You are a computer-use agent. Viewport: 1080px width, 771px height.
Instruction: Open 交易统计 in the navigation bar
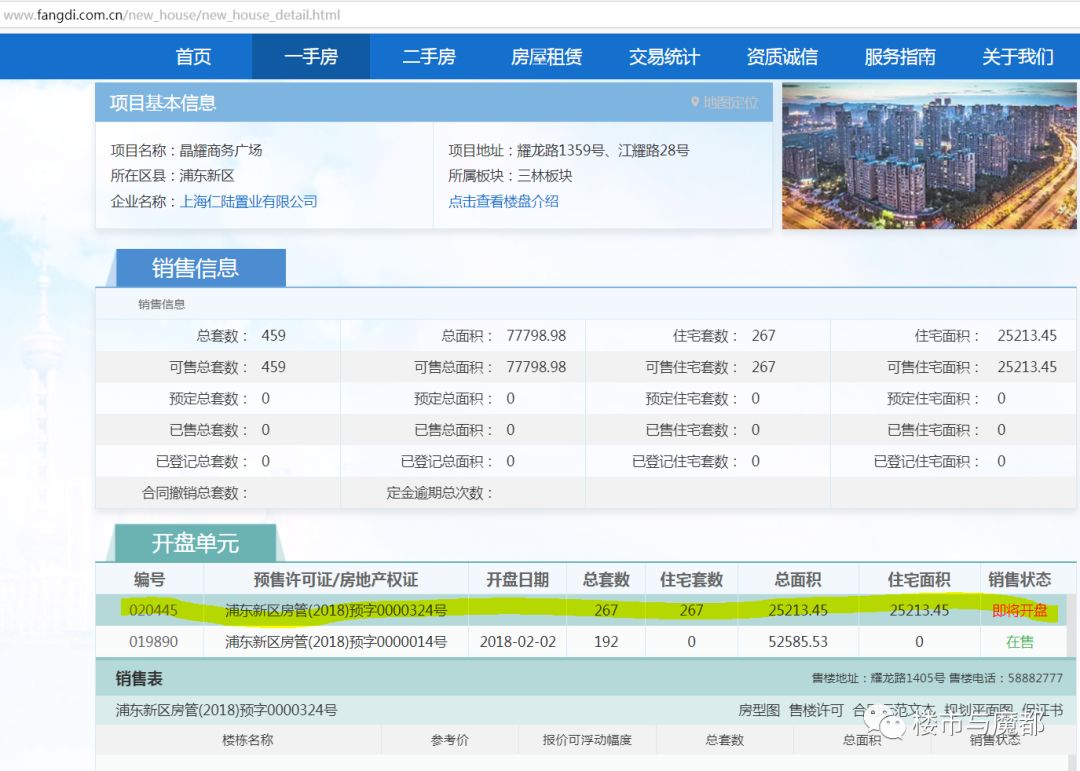(664, 57)
